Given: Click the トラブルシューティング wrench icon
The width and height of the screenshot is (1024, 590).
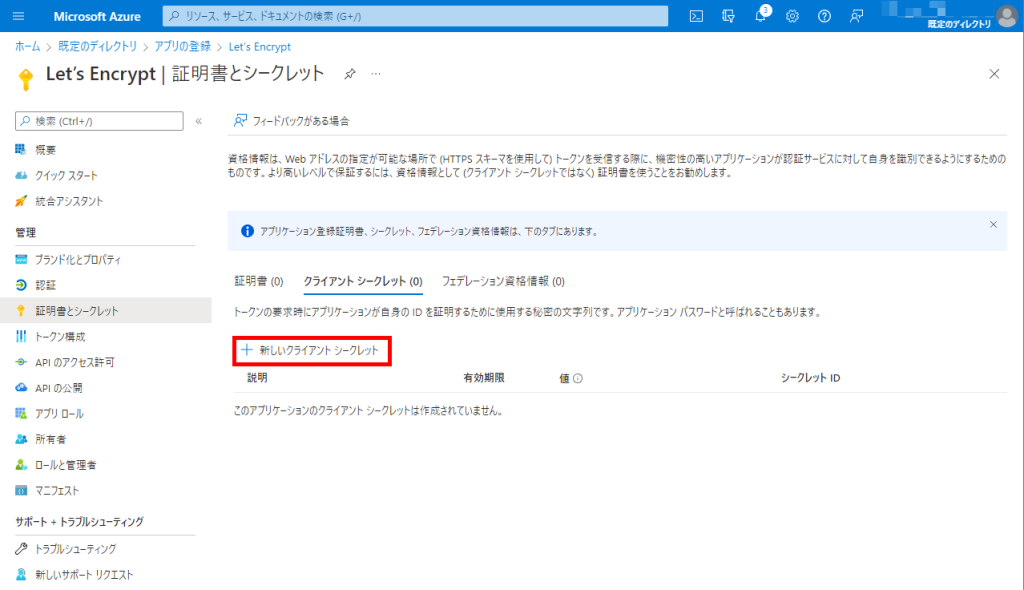Looking at the screenshot, I should pyautogui.click(x=21, y=549).
